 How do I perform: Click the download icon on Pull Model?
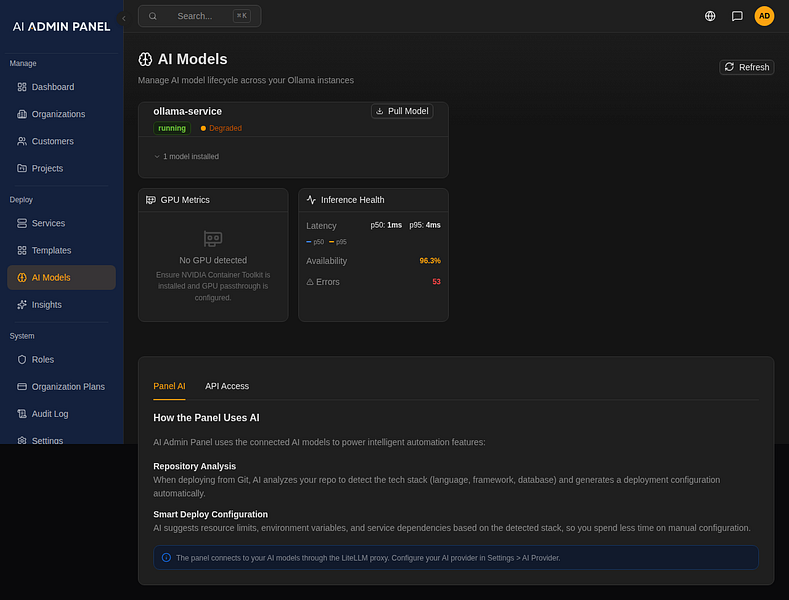[x=380, y=111]
